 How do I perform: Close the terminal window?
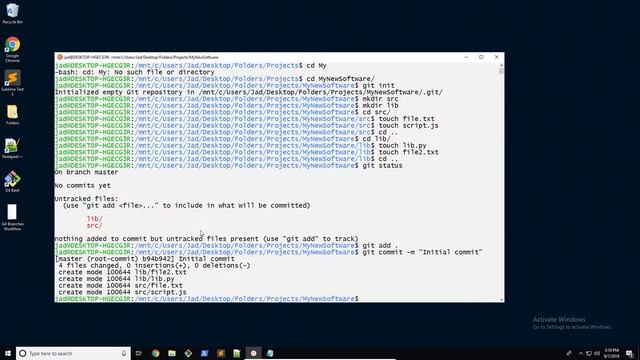[x=496, y=57]
